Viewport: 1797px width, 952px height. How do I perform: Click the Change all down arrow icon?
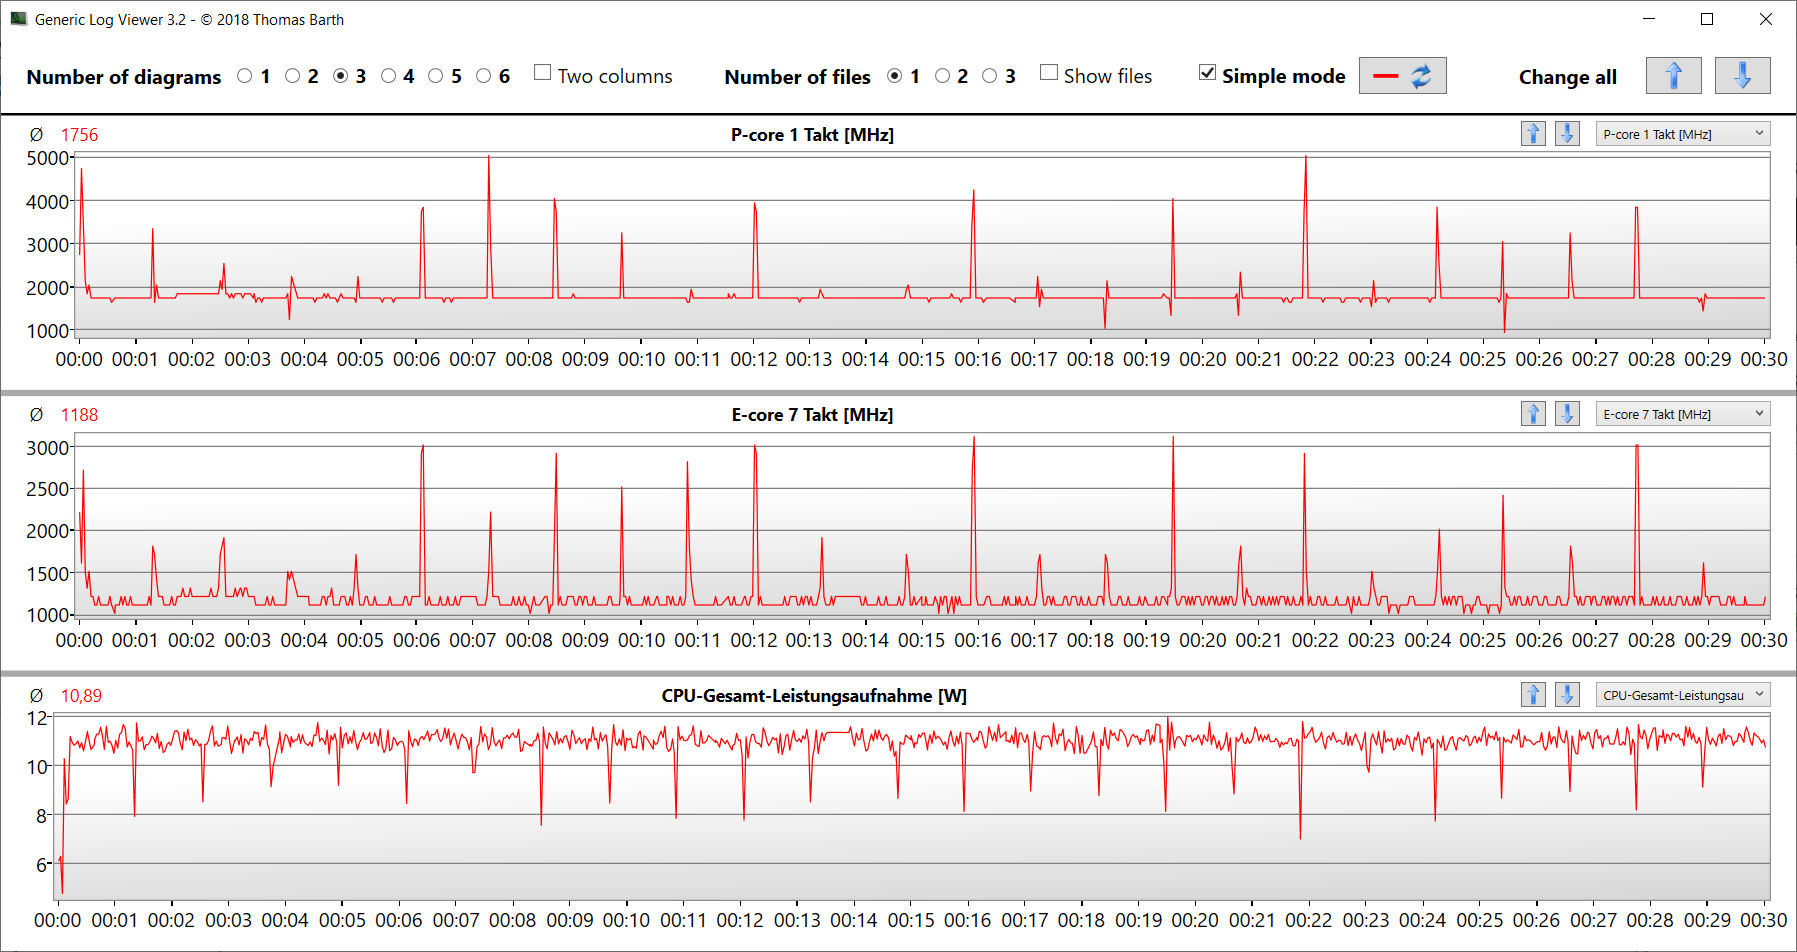[x=1742, y=76]
